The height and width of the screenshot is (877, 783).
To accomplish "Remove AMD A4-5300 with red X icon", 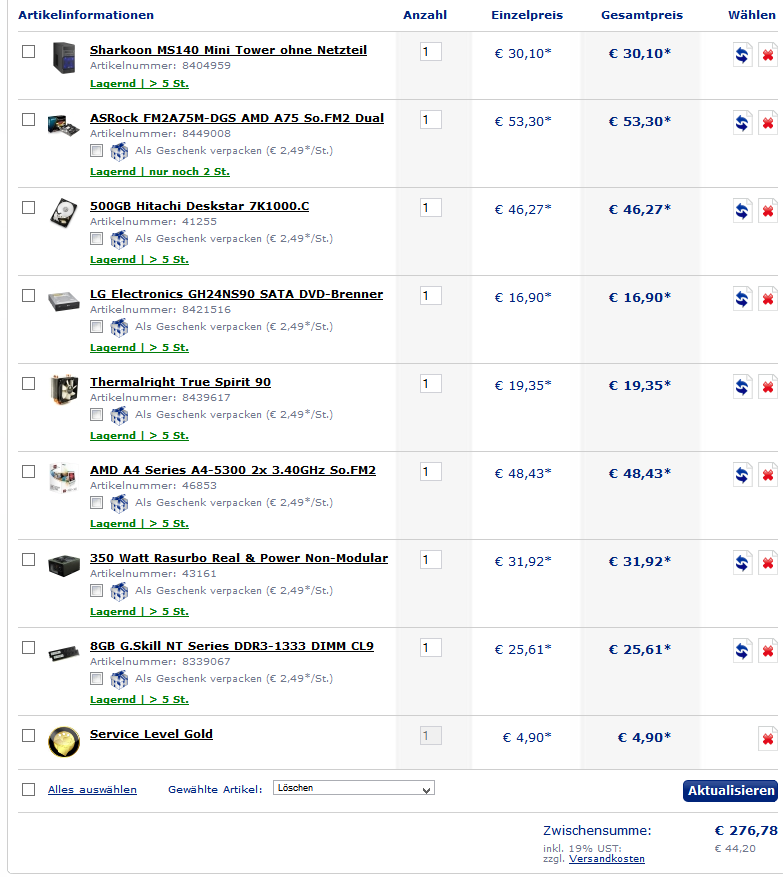I will click(768, 475).
